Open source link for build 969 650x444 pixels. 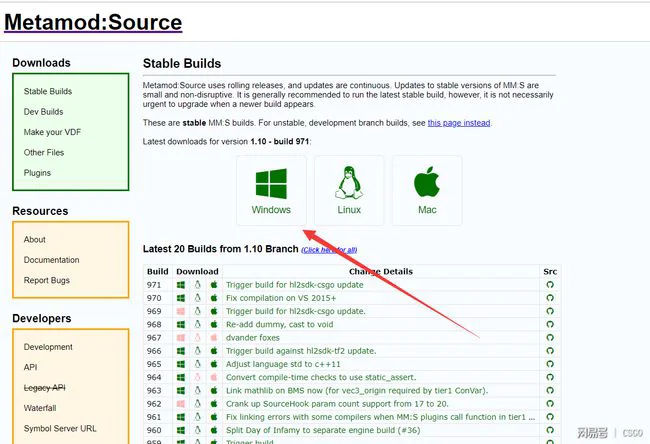coord(550,311)
